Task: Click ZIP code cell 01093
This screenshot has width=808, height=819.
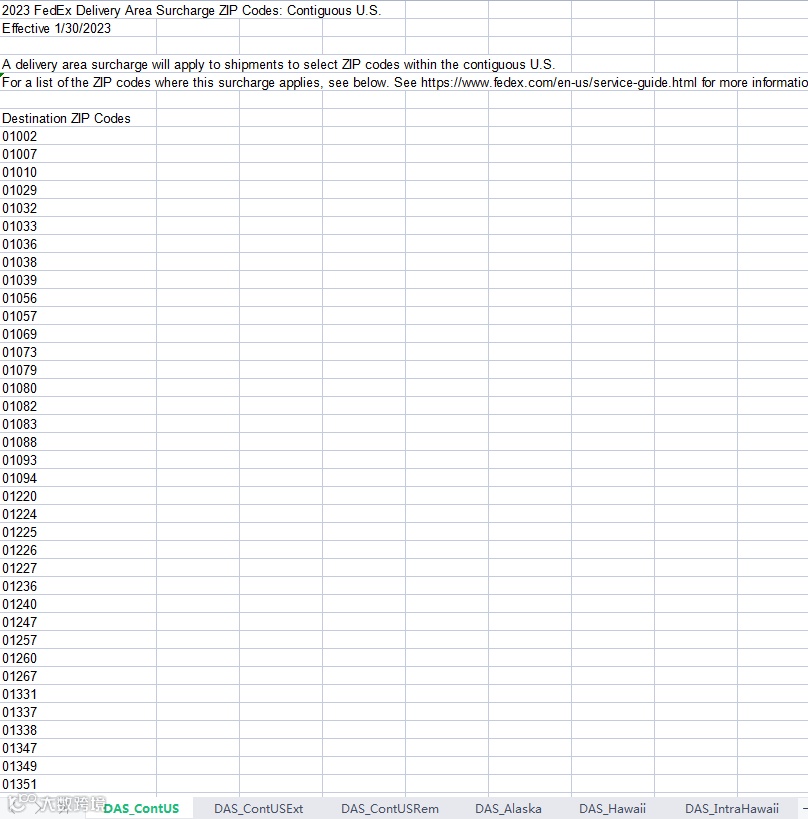Action: point(78,461)
